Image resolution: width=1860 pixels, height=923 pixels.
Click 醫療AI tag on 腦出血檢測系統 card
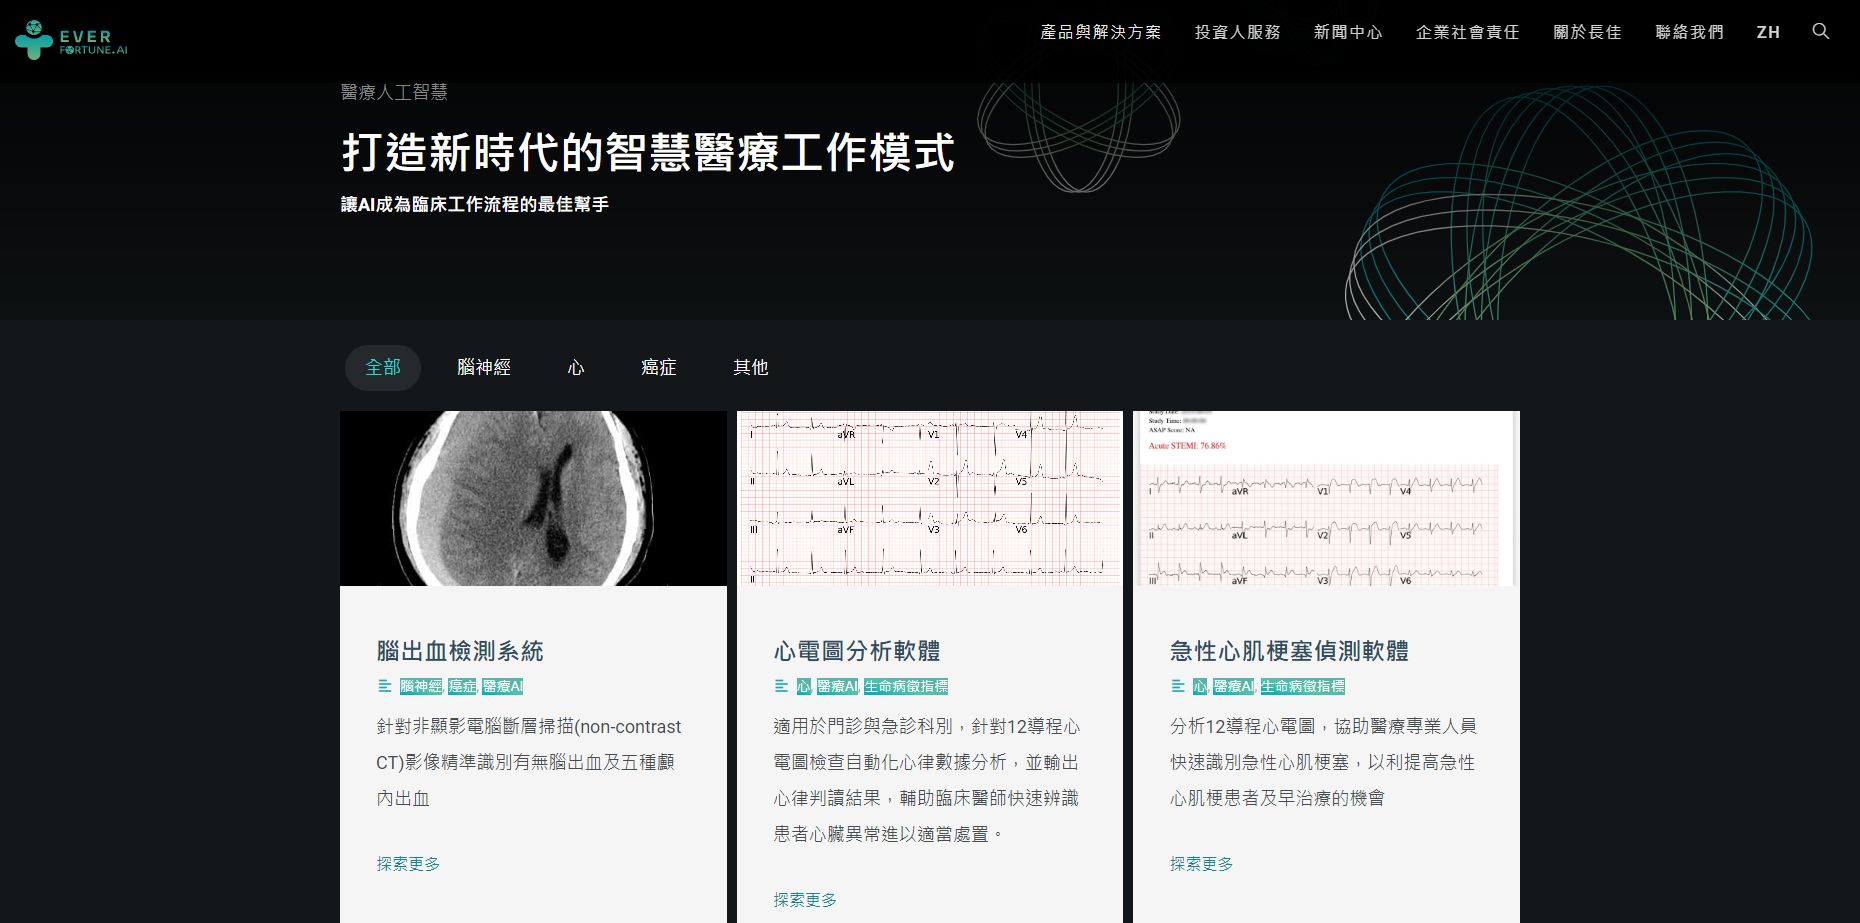(x=503, y=686)
